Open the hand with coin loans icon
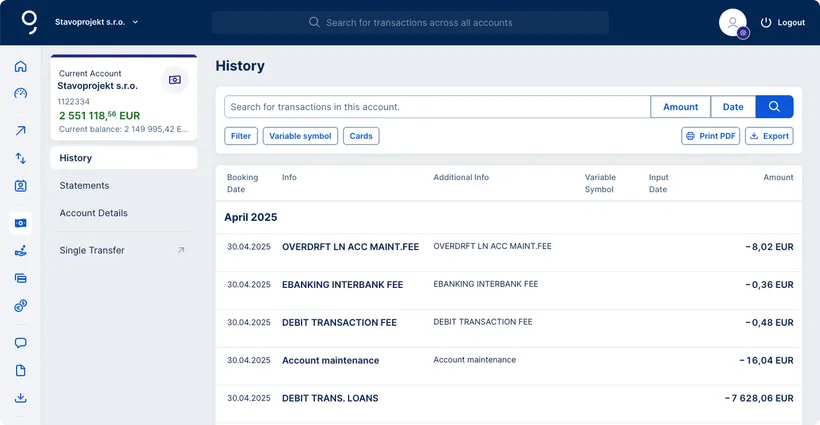This screenshot has width=820, height=425. click(20, 251)
